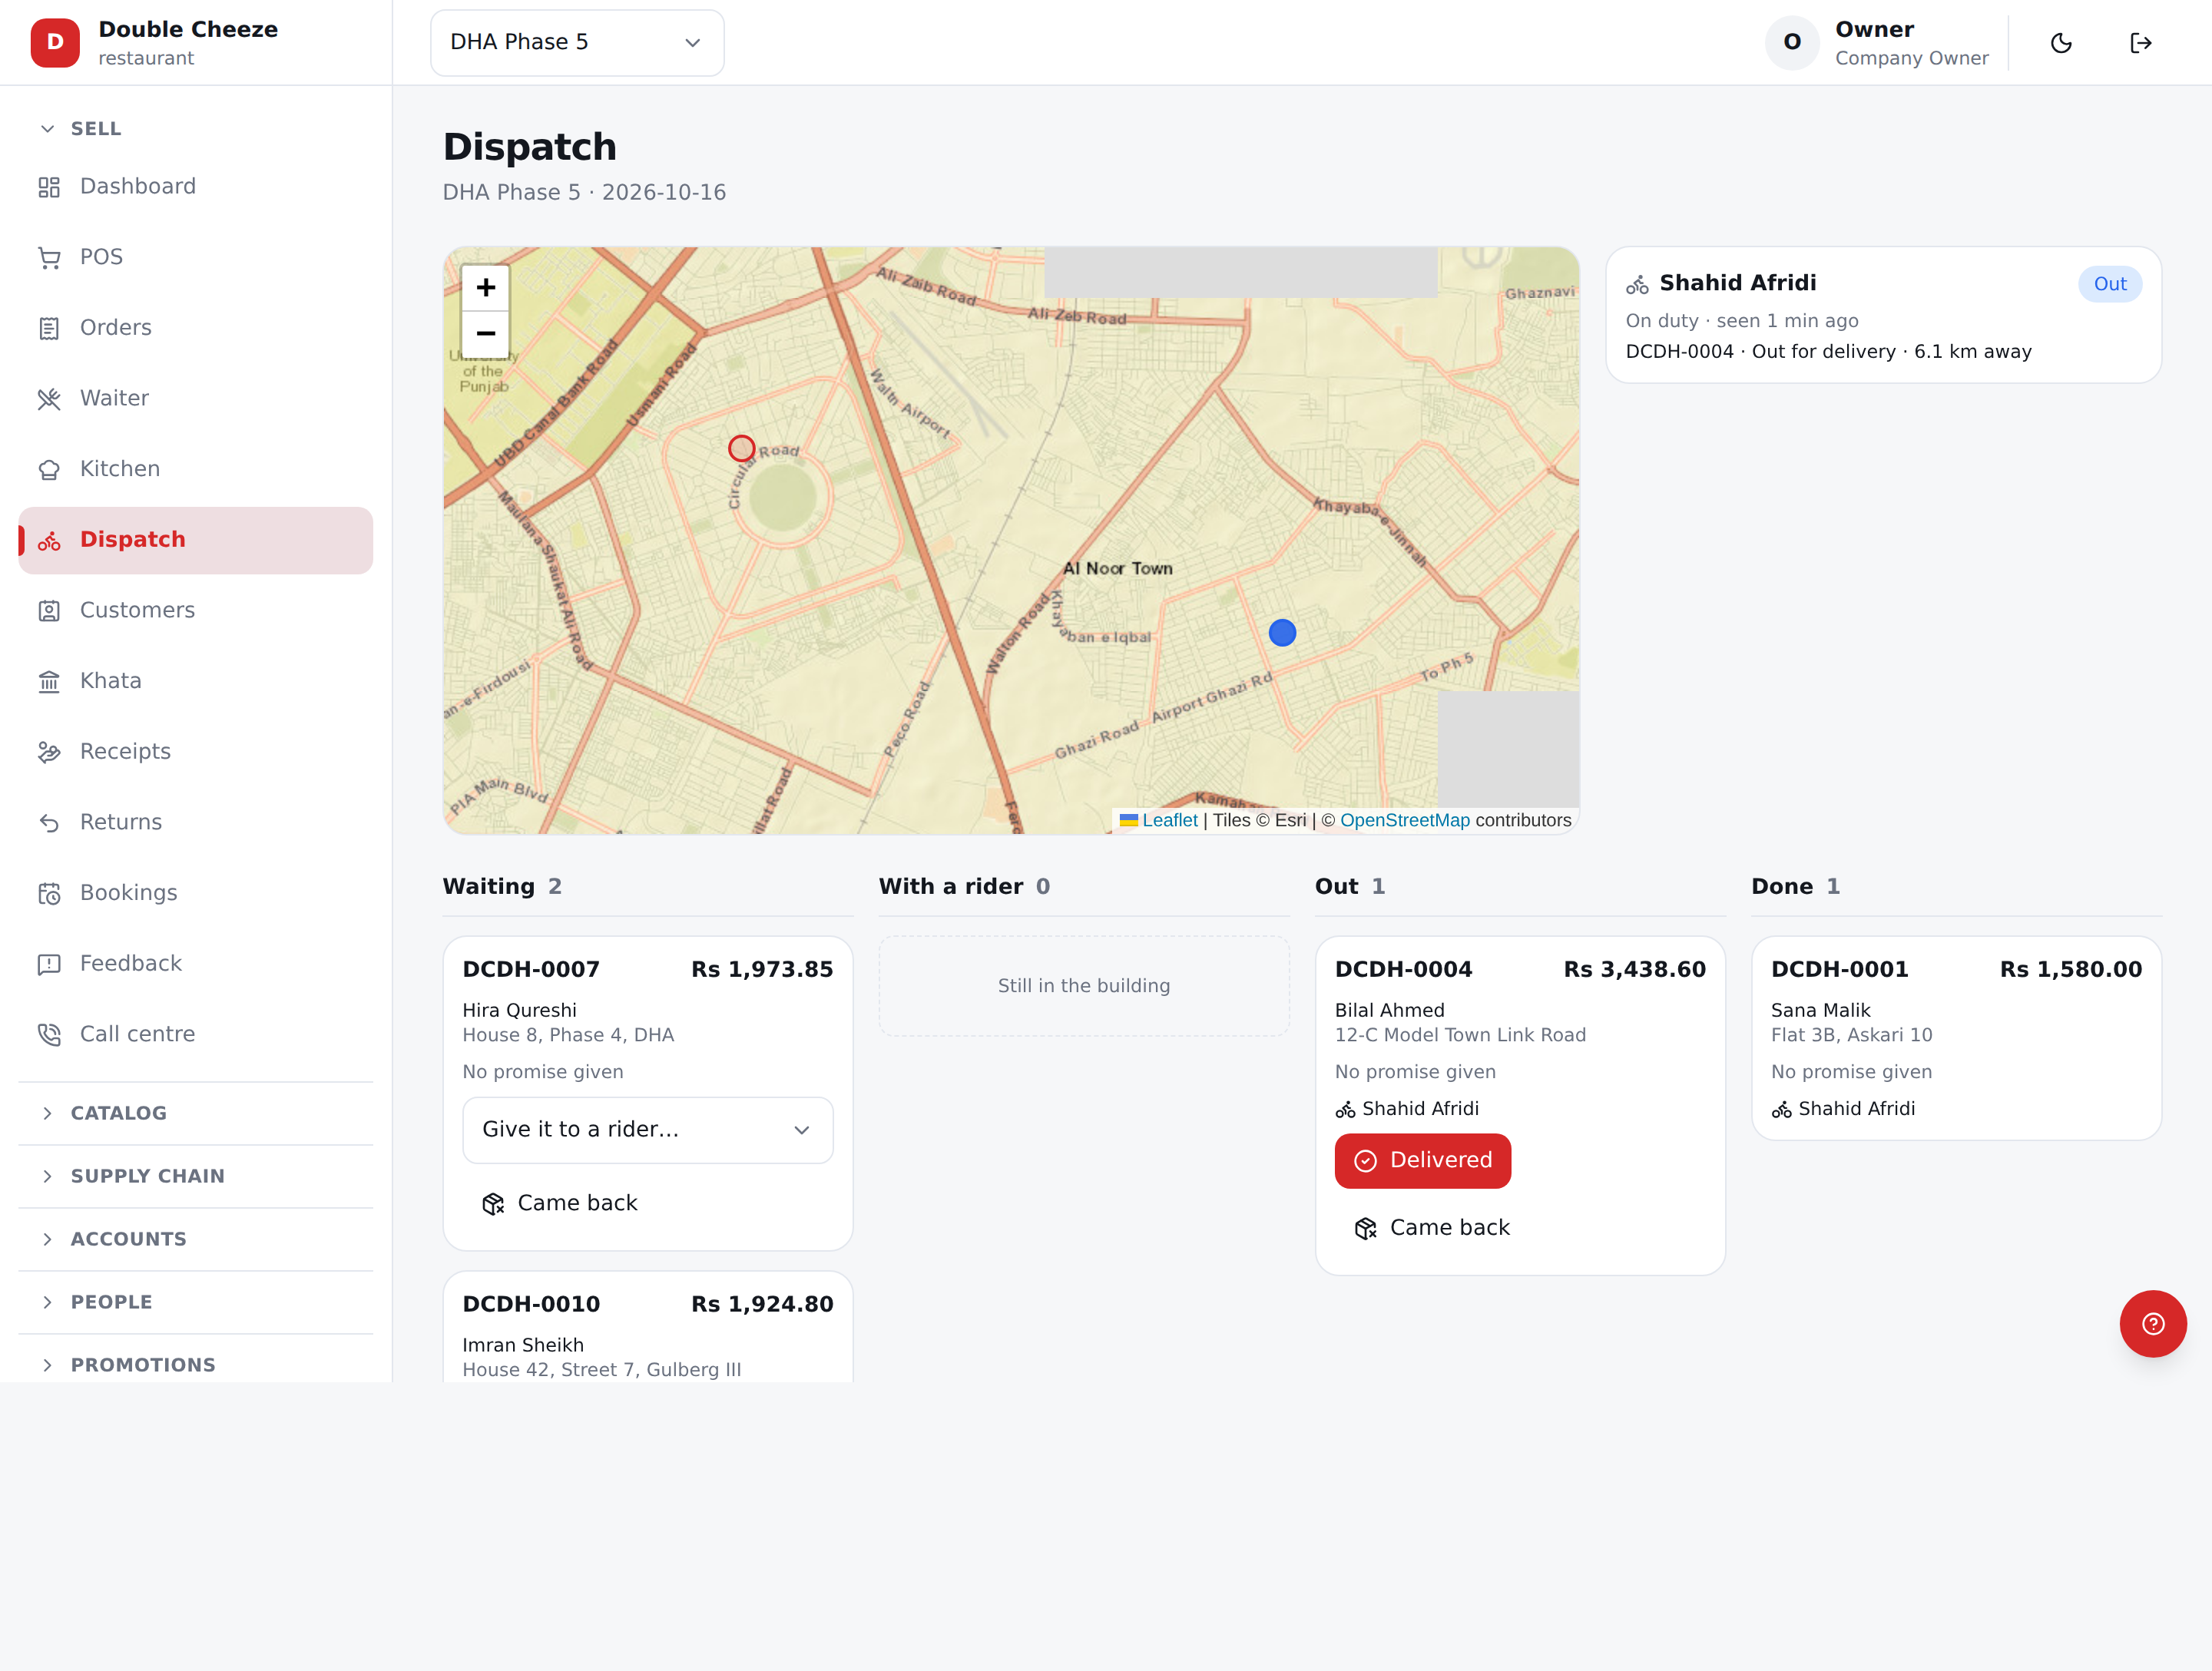Open the OpenStreetMap link
This screenshot has width=2212, height=1671.
point(1404,820)
